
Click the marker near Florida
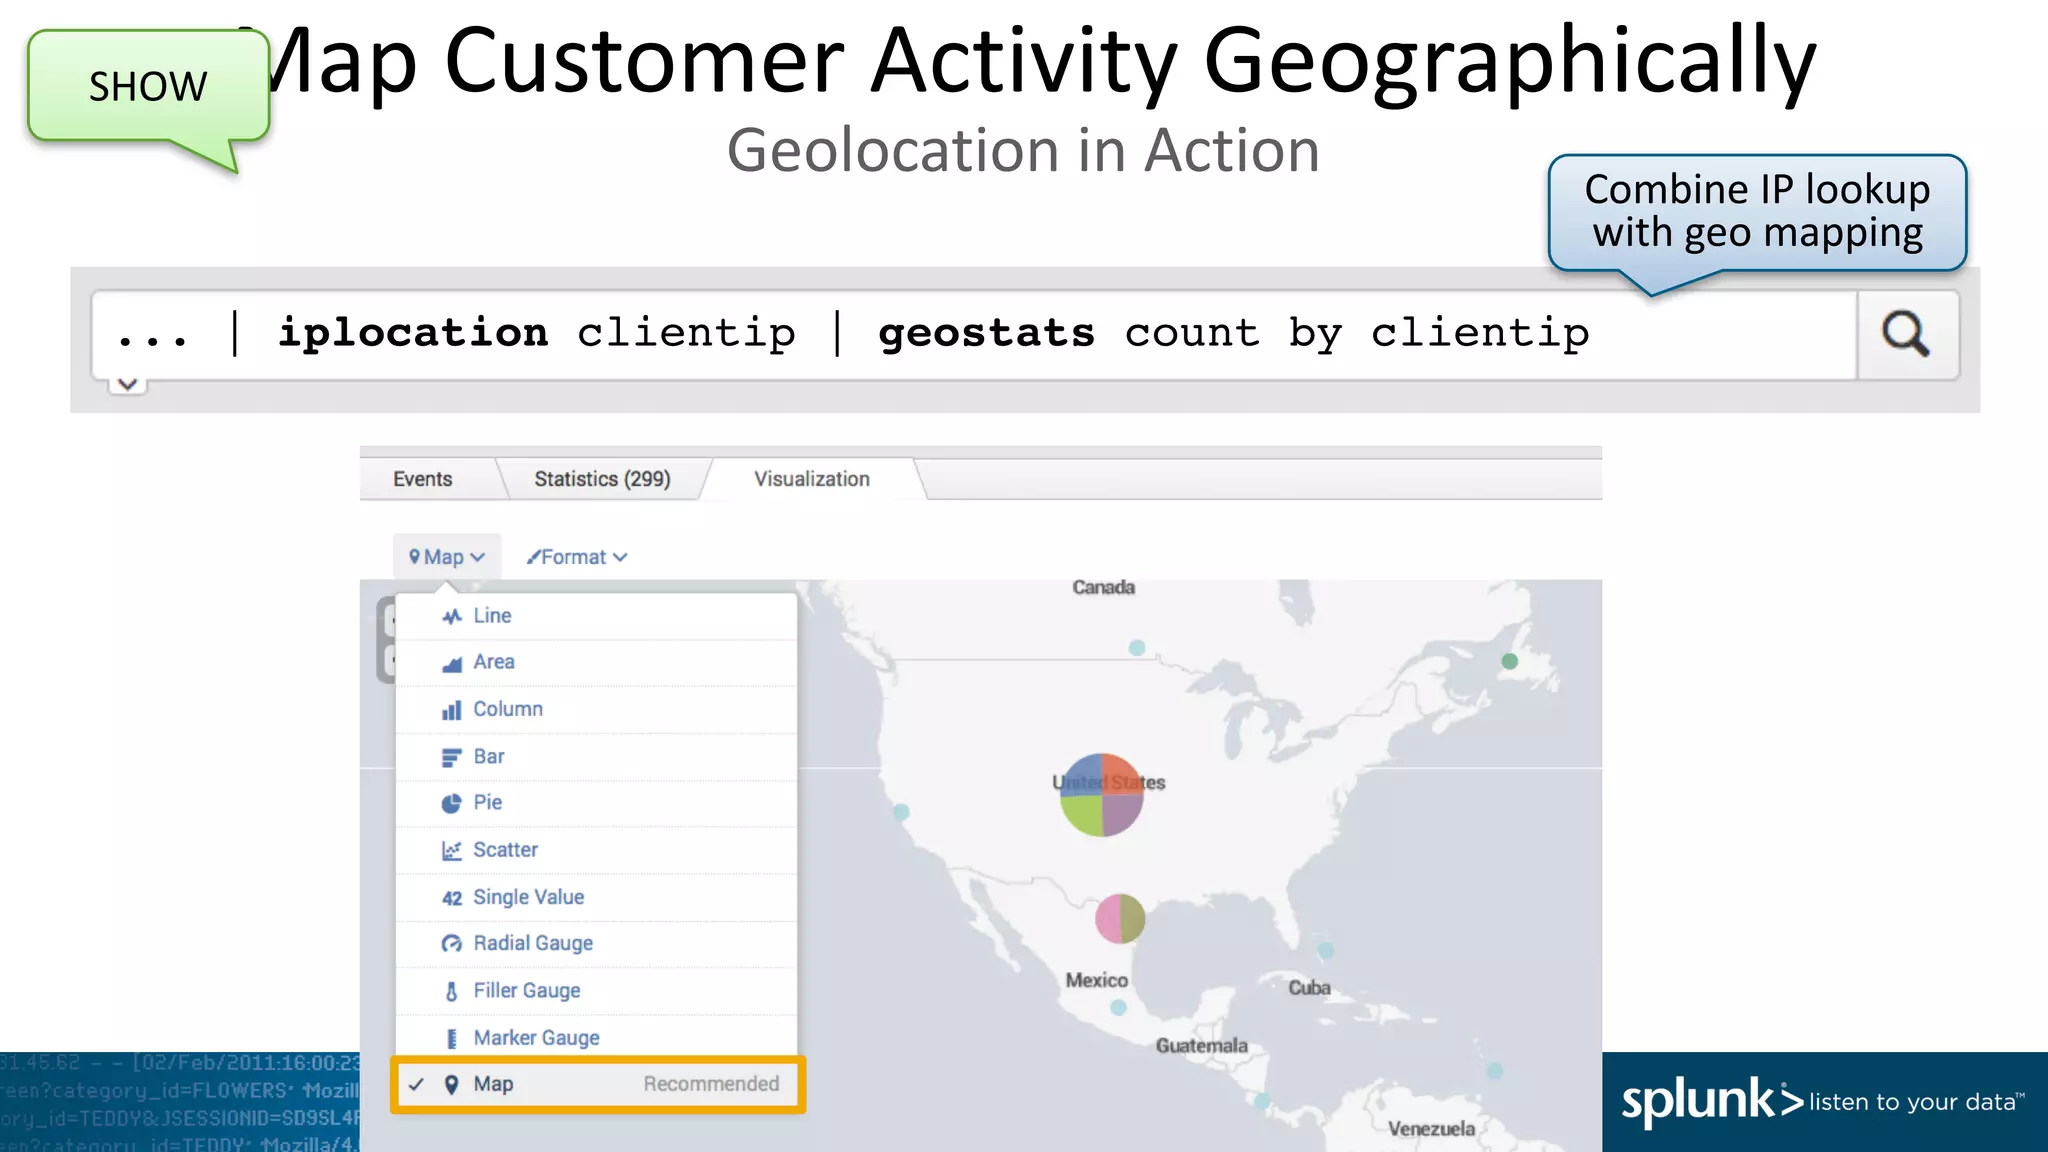tap(1326, 950)
